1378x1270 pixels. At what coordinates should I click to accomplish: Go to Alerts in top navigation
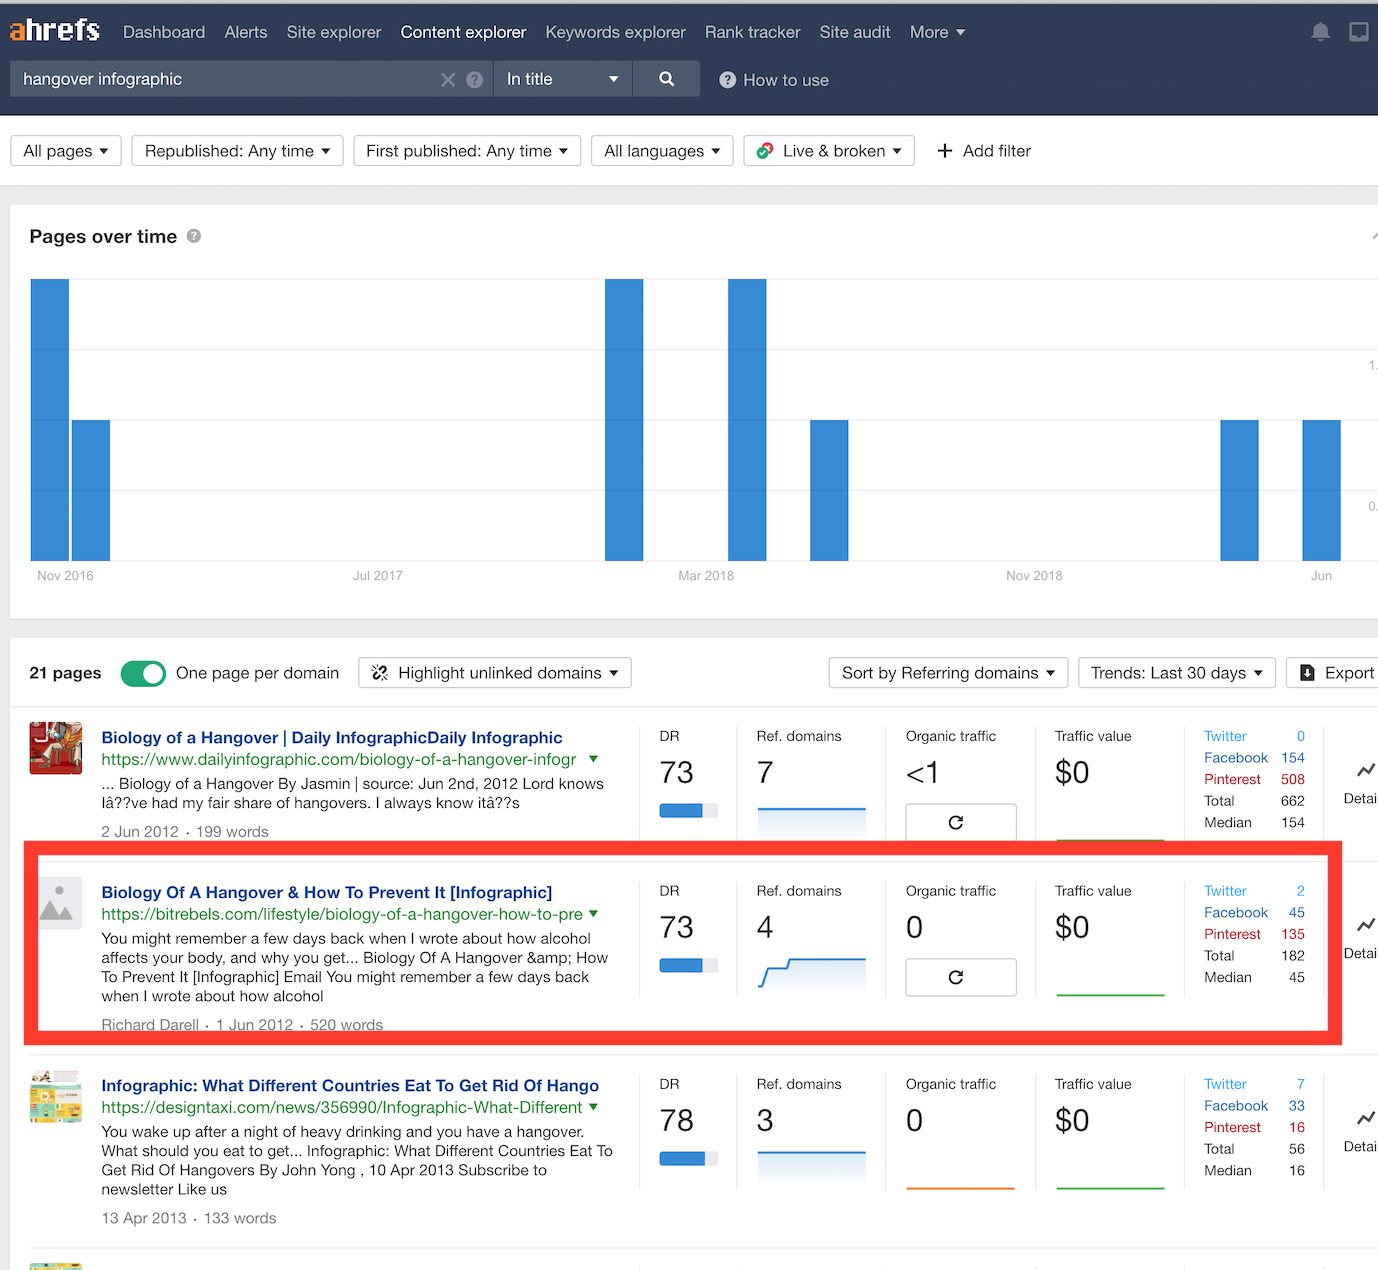point(246,32)
